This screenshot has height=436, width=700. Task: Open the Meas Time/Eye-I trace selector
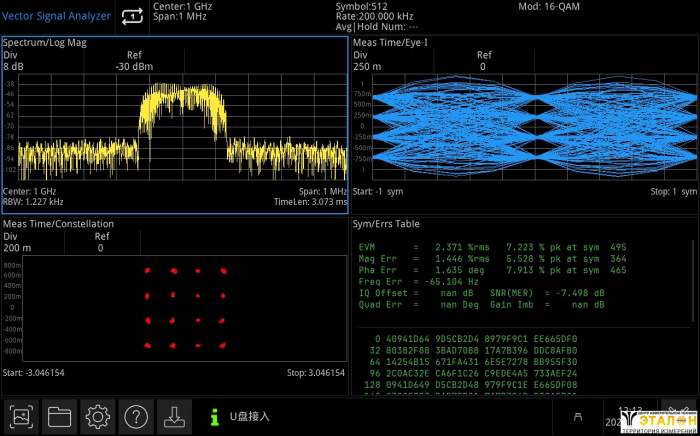(x=391, y=43)
